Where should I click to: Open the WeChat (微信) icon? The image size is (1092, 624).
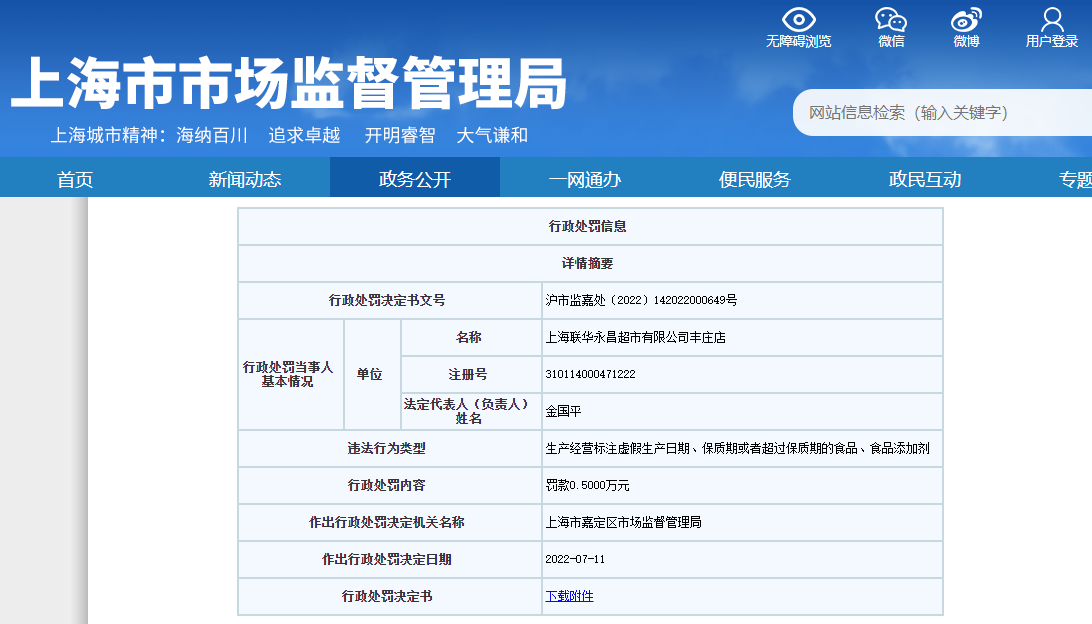890,20
